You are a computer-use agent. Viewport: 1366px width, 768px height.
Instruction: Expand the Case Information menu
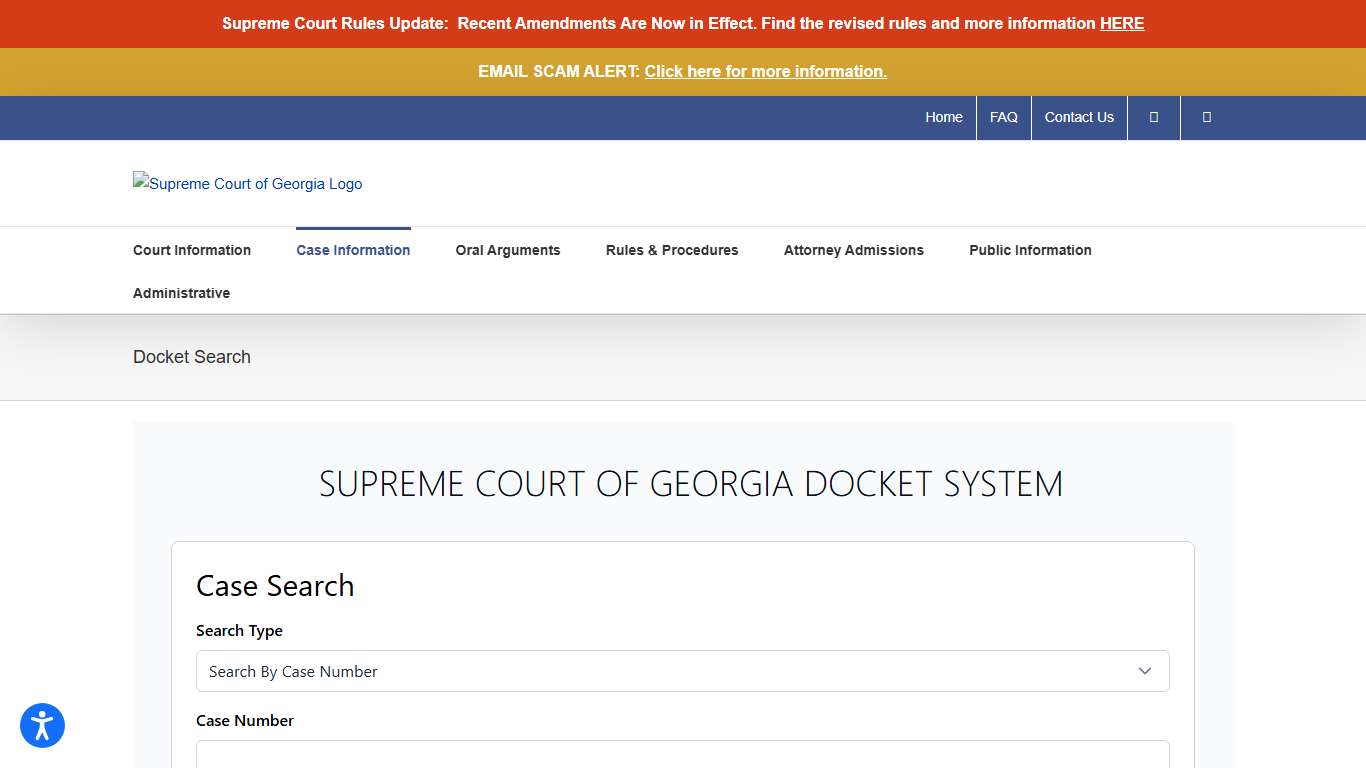pyautogui.click(x=353, y=250)
